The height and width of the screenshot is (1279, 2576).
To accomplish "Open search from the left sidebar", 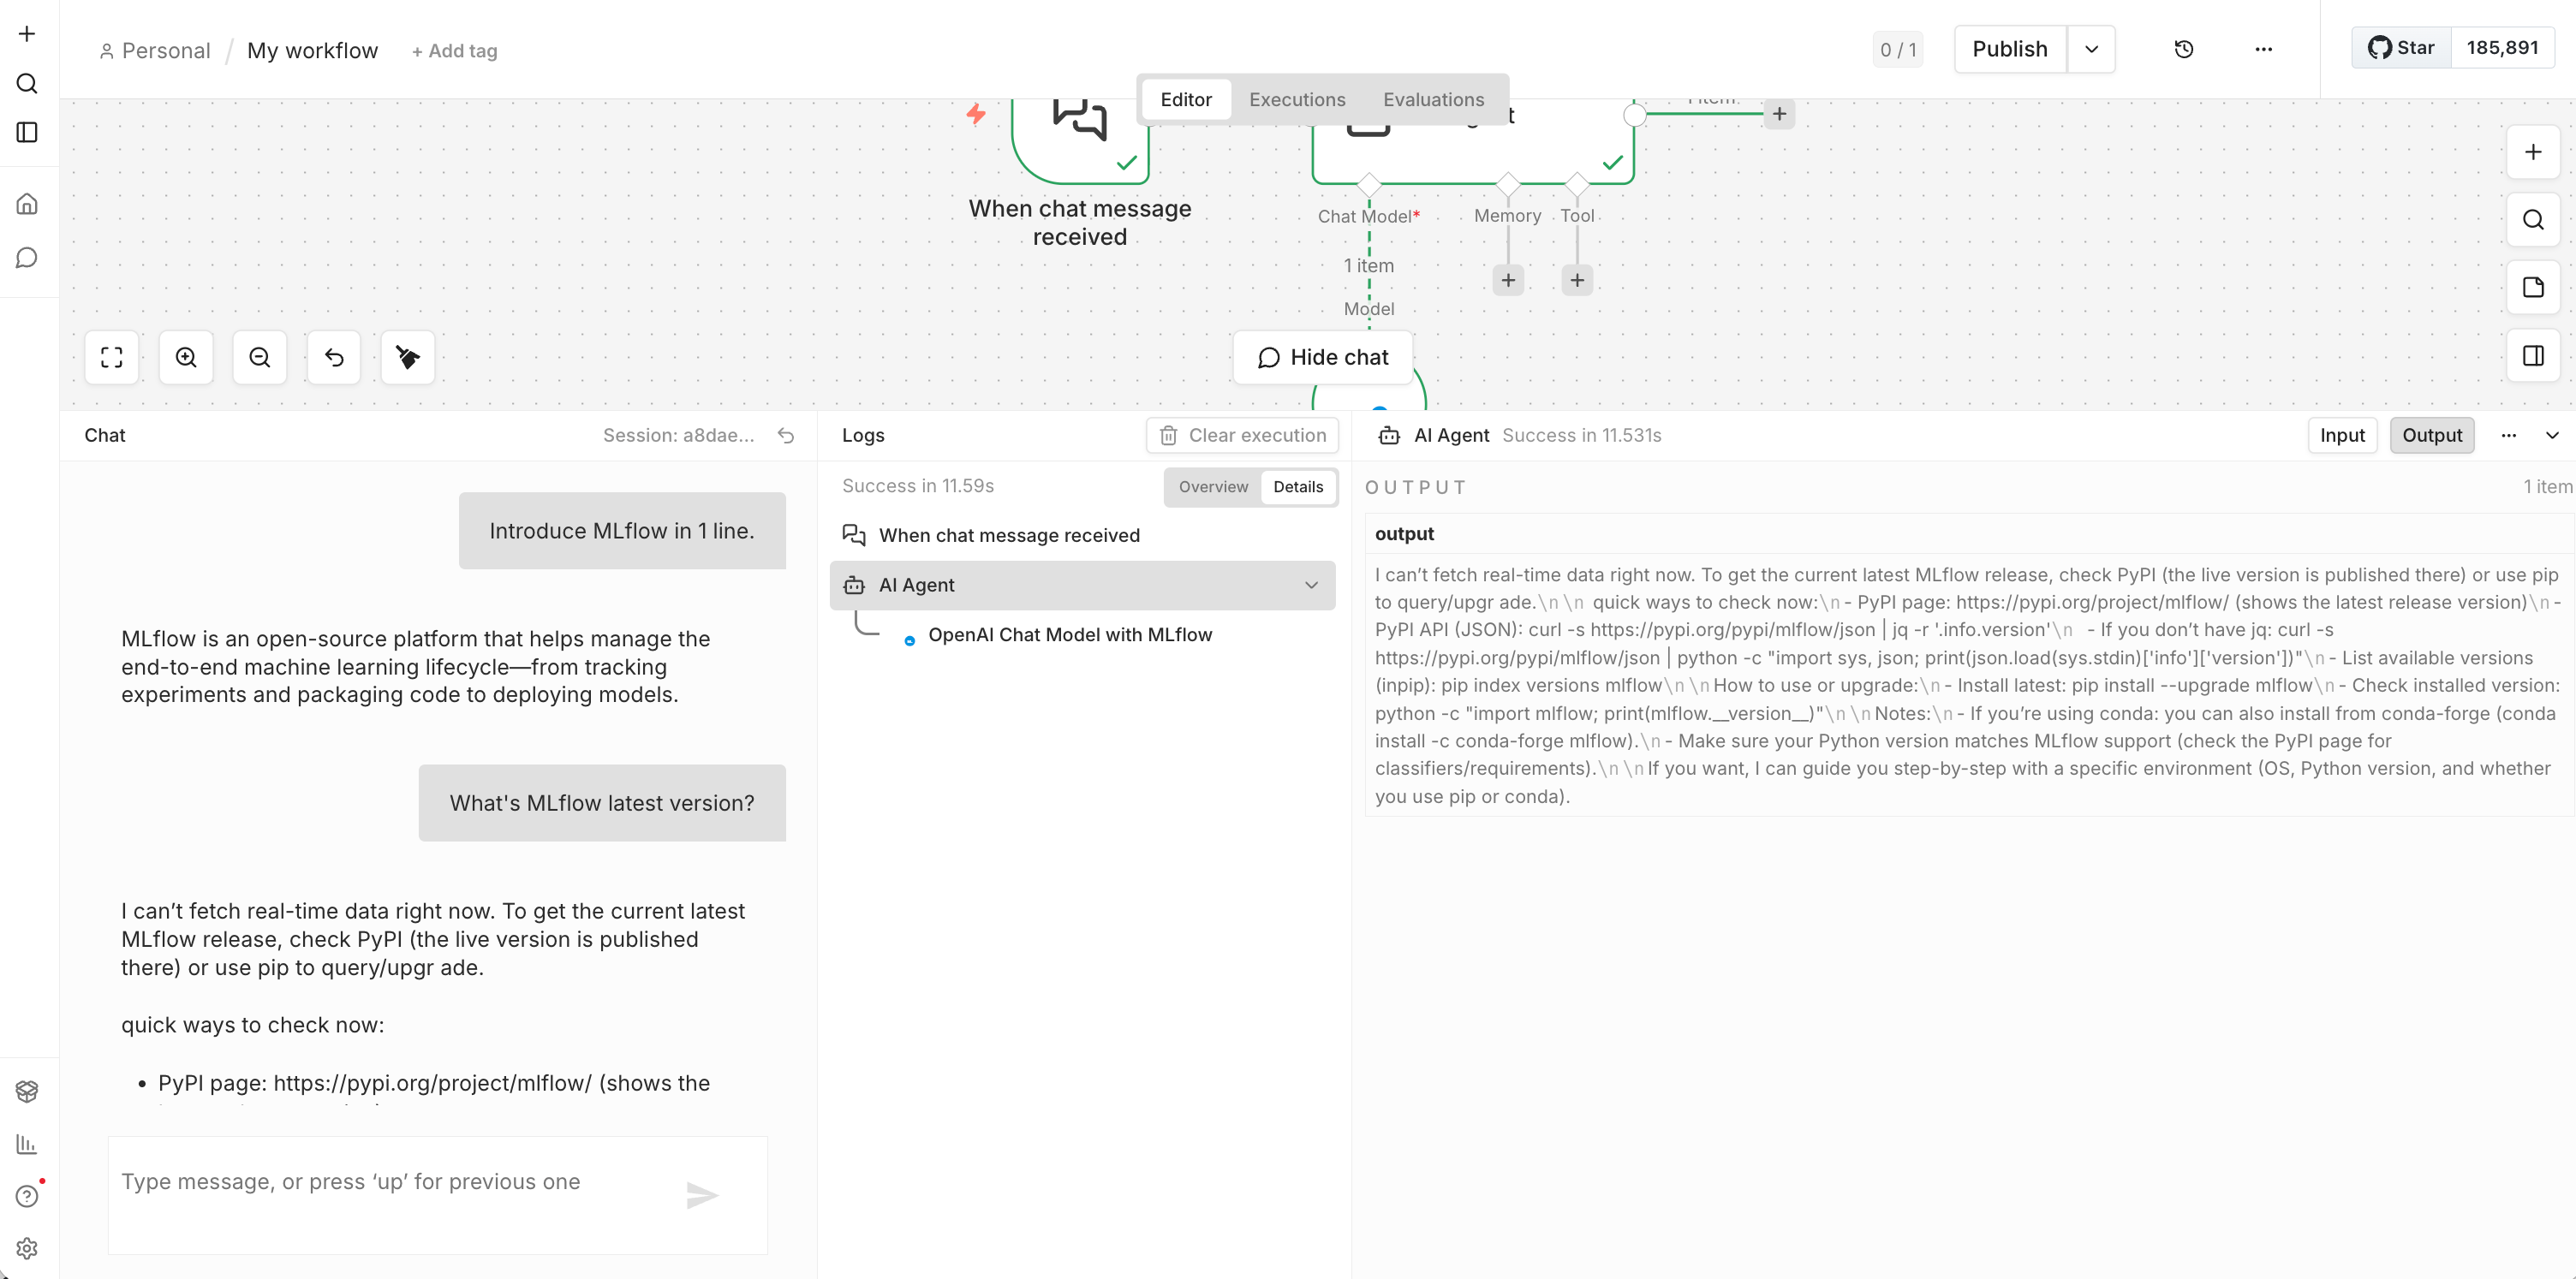I will (27, 83).
